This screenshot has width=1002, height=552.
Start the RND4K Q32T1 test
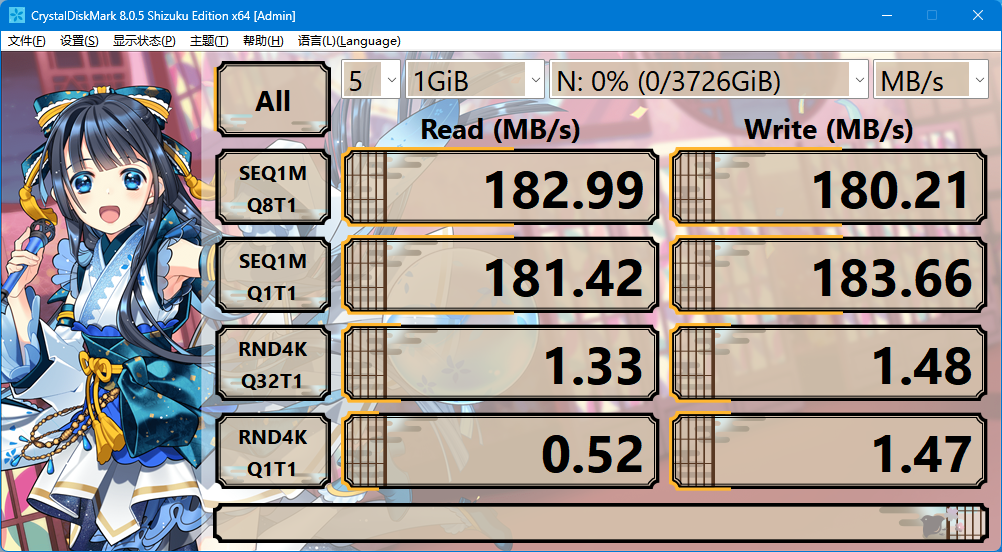(274, 364)
